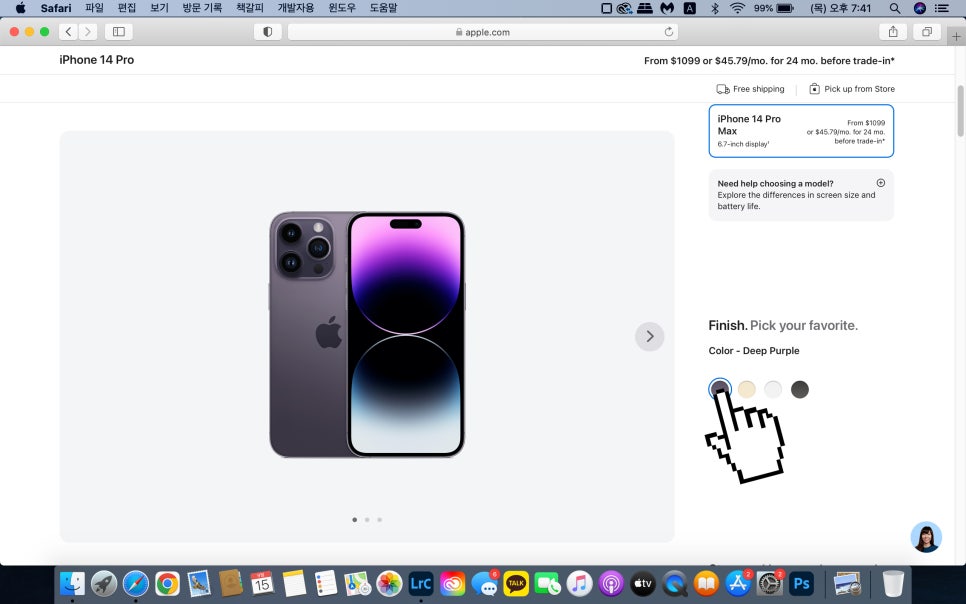Open the 파일 menu
Viewport: 966px width, 604px height.
point(94,8)
